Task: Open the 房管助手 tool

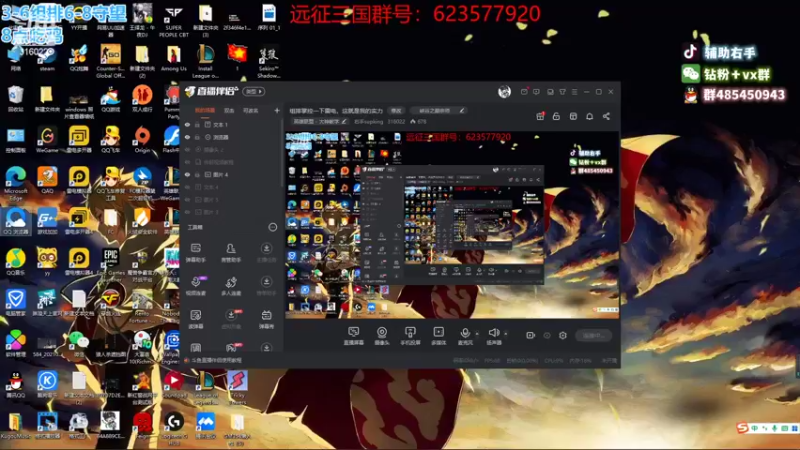Action: [x=231, y=253]
